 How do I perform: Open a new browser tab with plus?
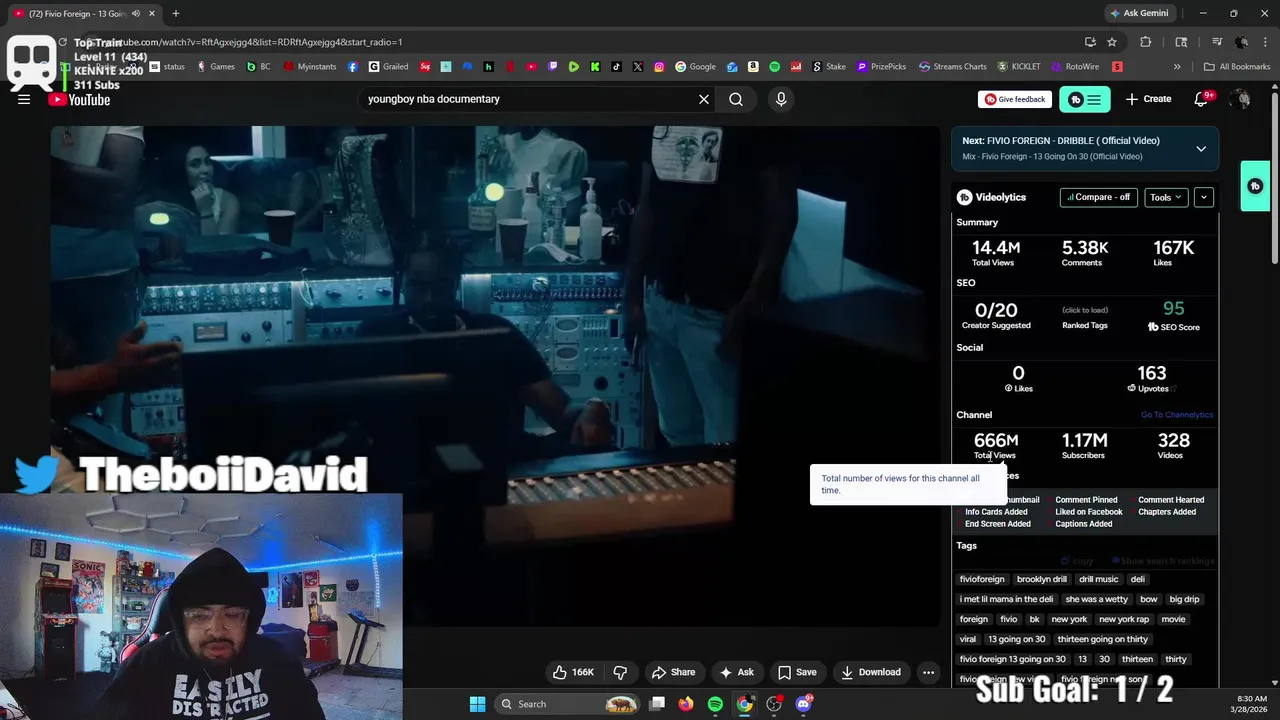click(176, 13)
